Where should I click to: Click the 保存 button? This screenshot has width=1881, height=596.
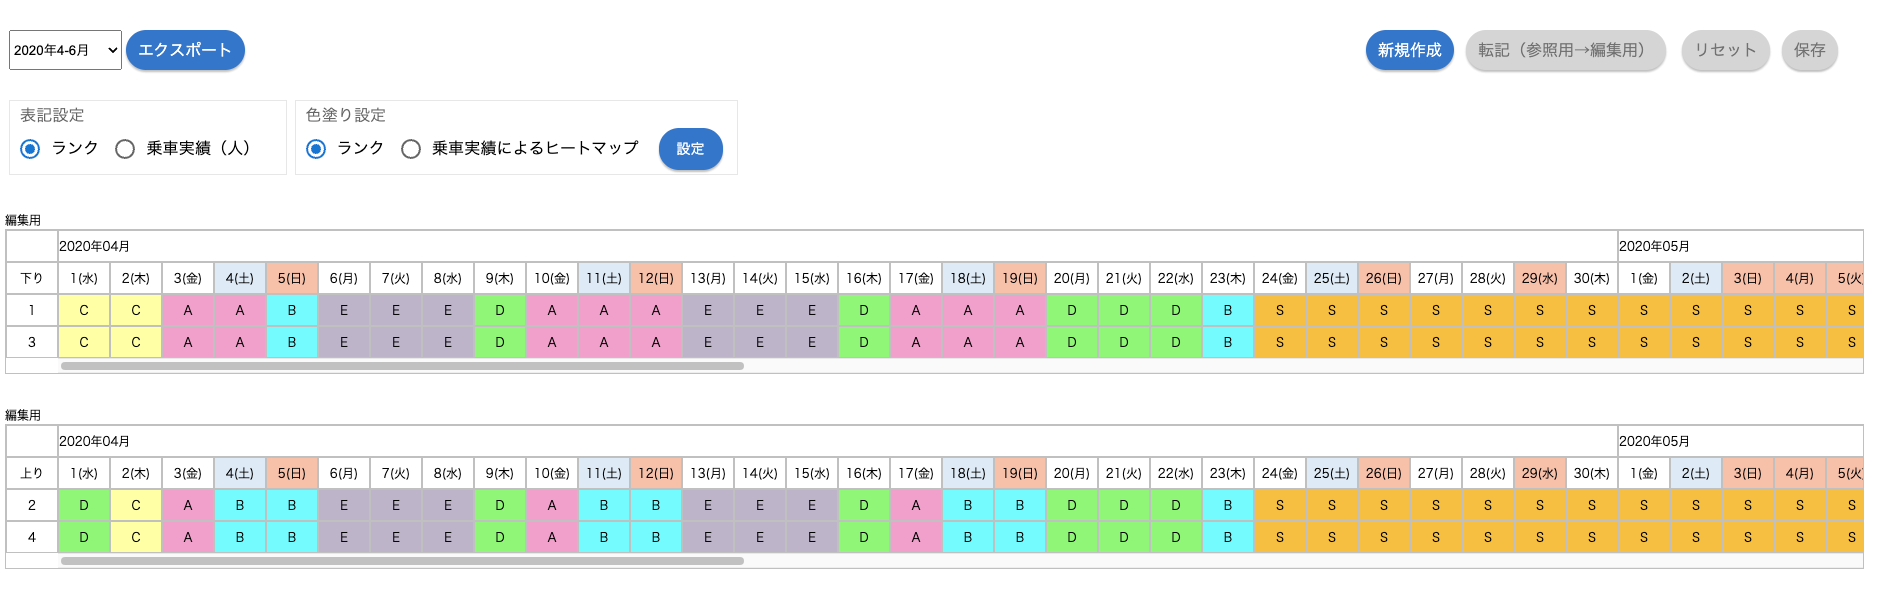(x=1809, y=50)
